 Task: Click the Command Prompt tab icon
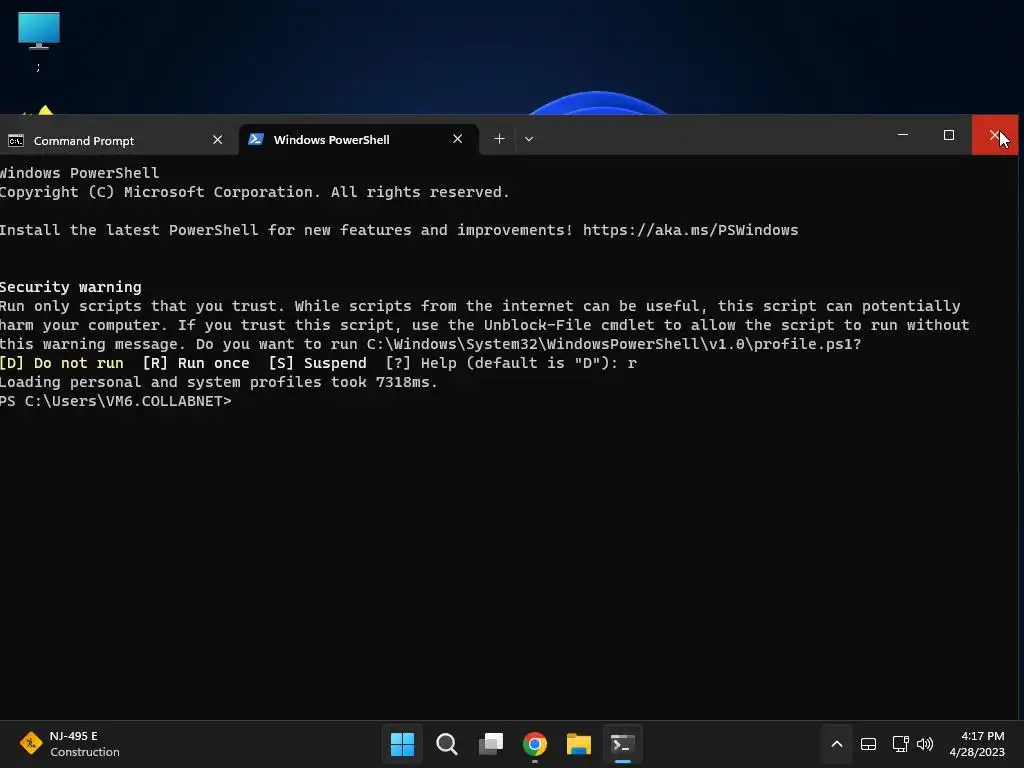pyautogui.click(x=16, y=140)
